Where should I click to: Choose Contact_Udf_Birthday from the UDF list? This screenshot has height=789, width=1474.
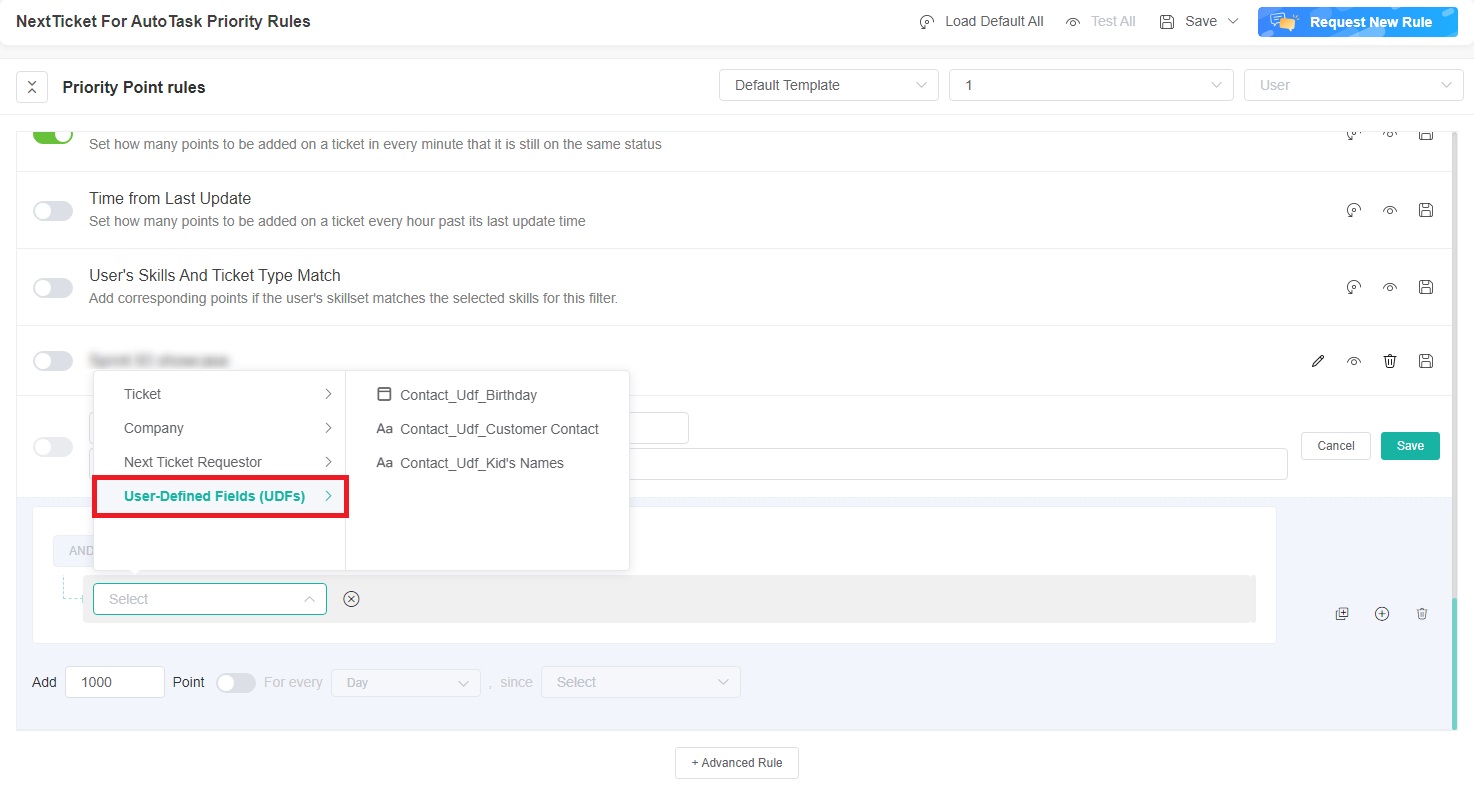coord(467,394)
